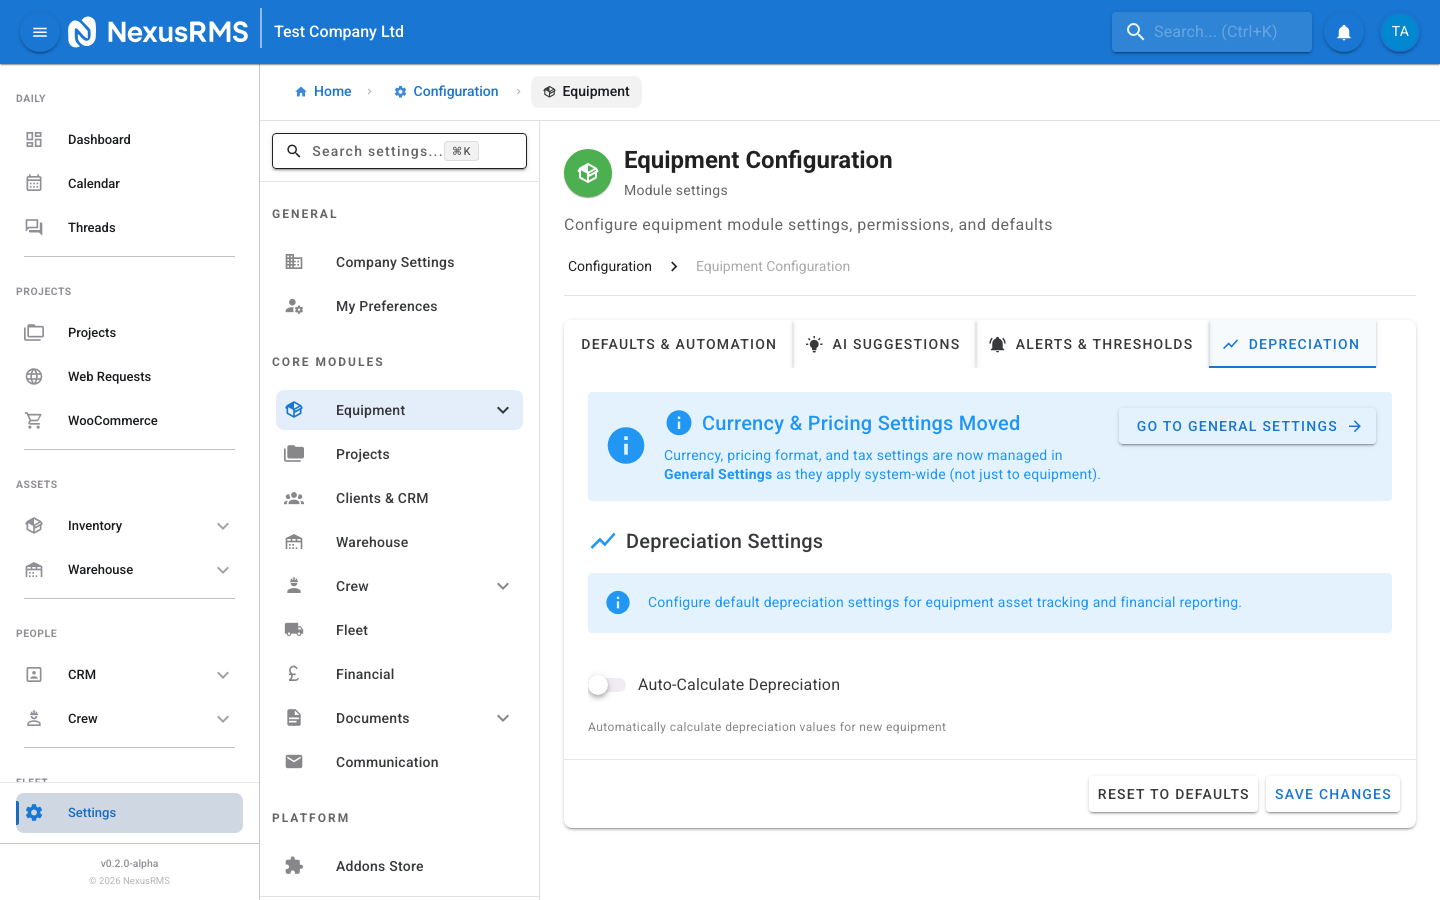Focus the Search settings input field

coord(399,151)
